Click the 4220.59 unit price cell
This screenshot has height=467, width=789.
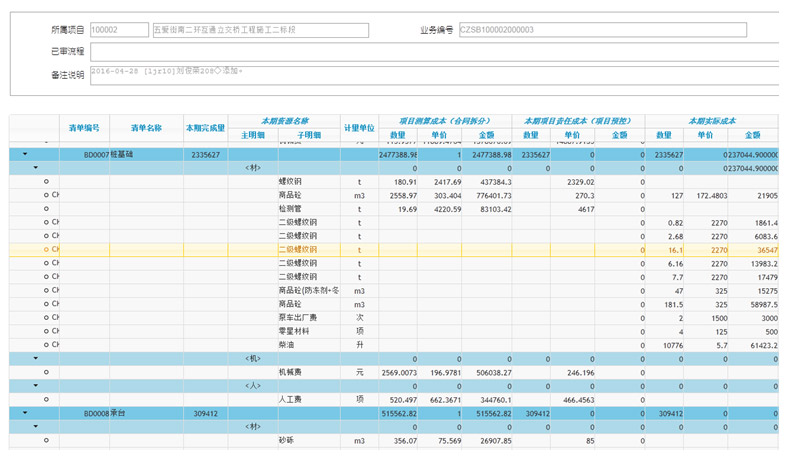[x=439, y=209]
